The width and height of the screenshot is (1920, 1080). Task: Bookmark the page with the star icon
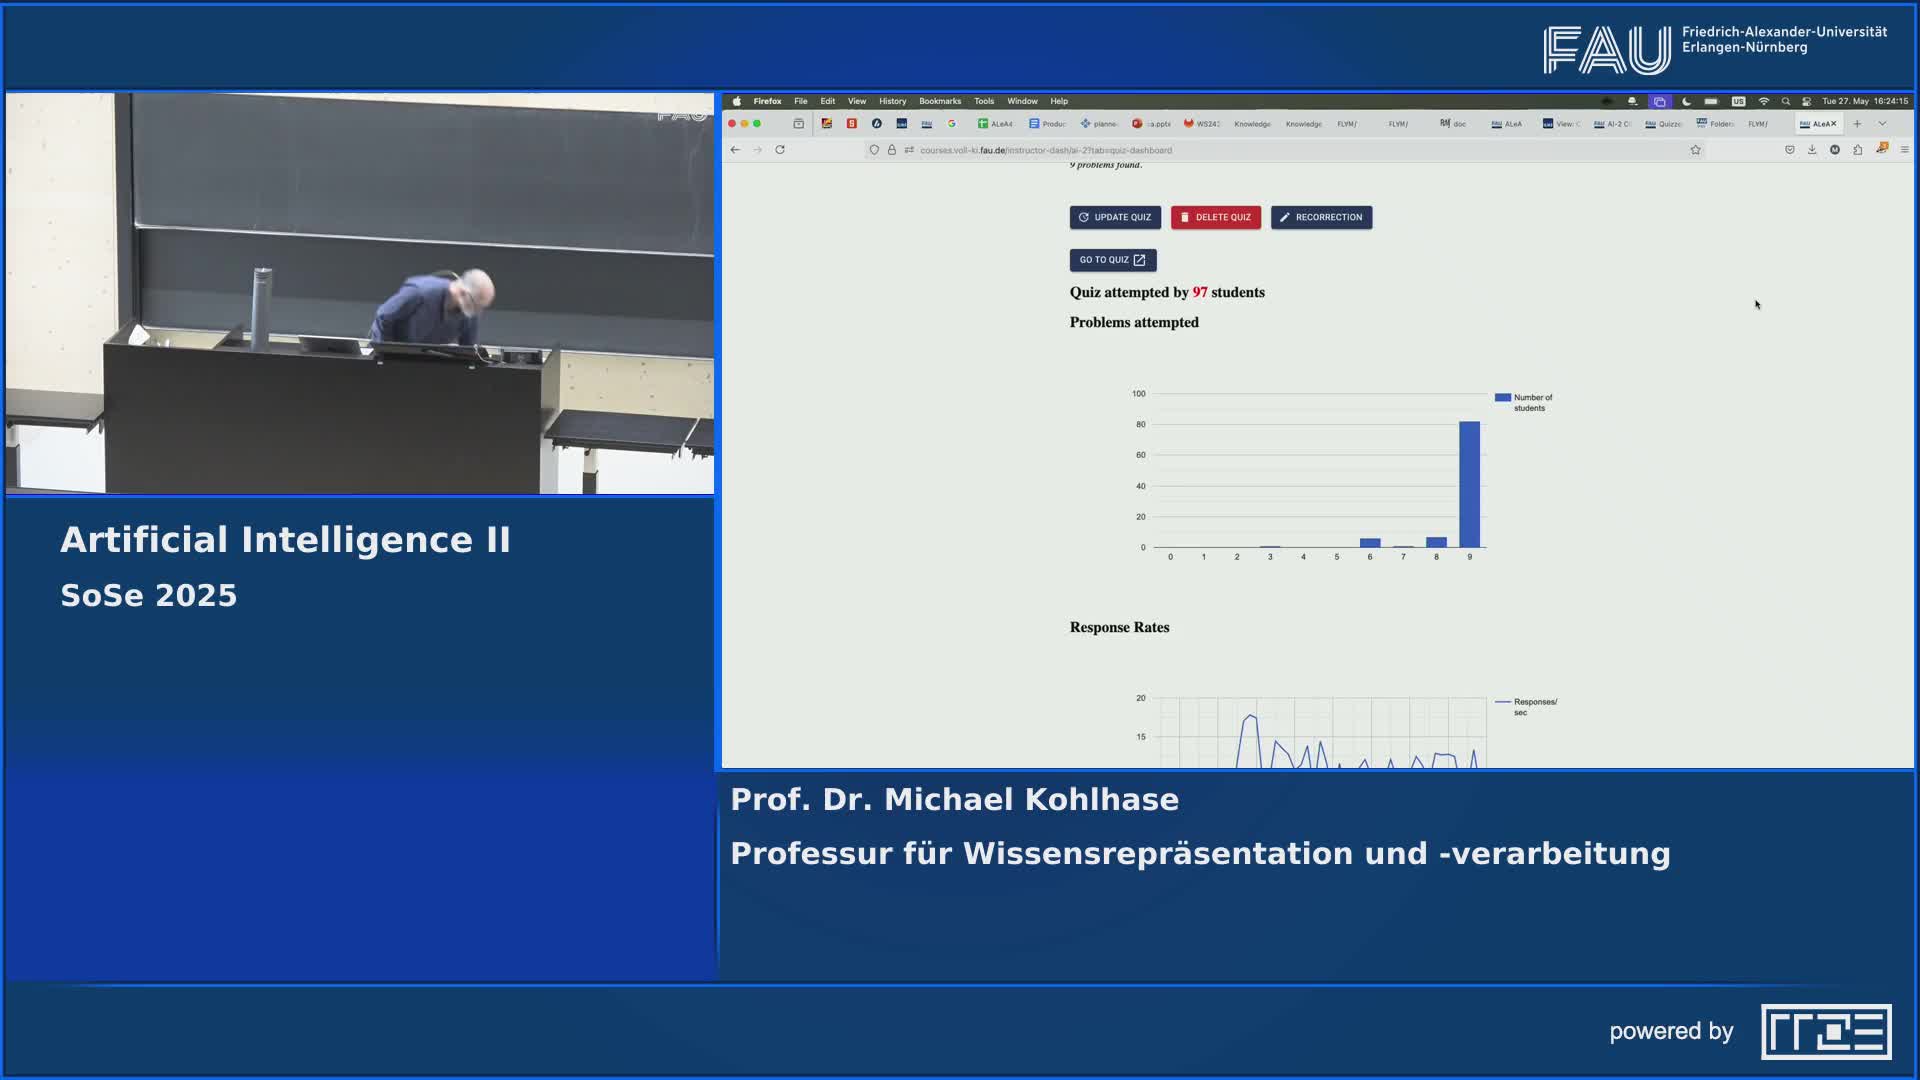[x=1695, y=150]
